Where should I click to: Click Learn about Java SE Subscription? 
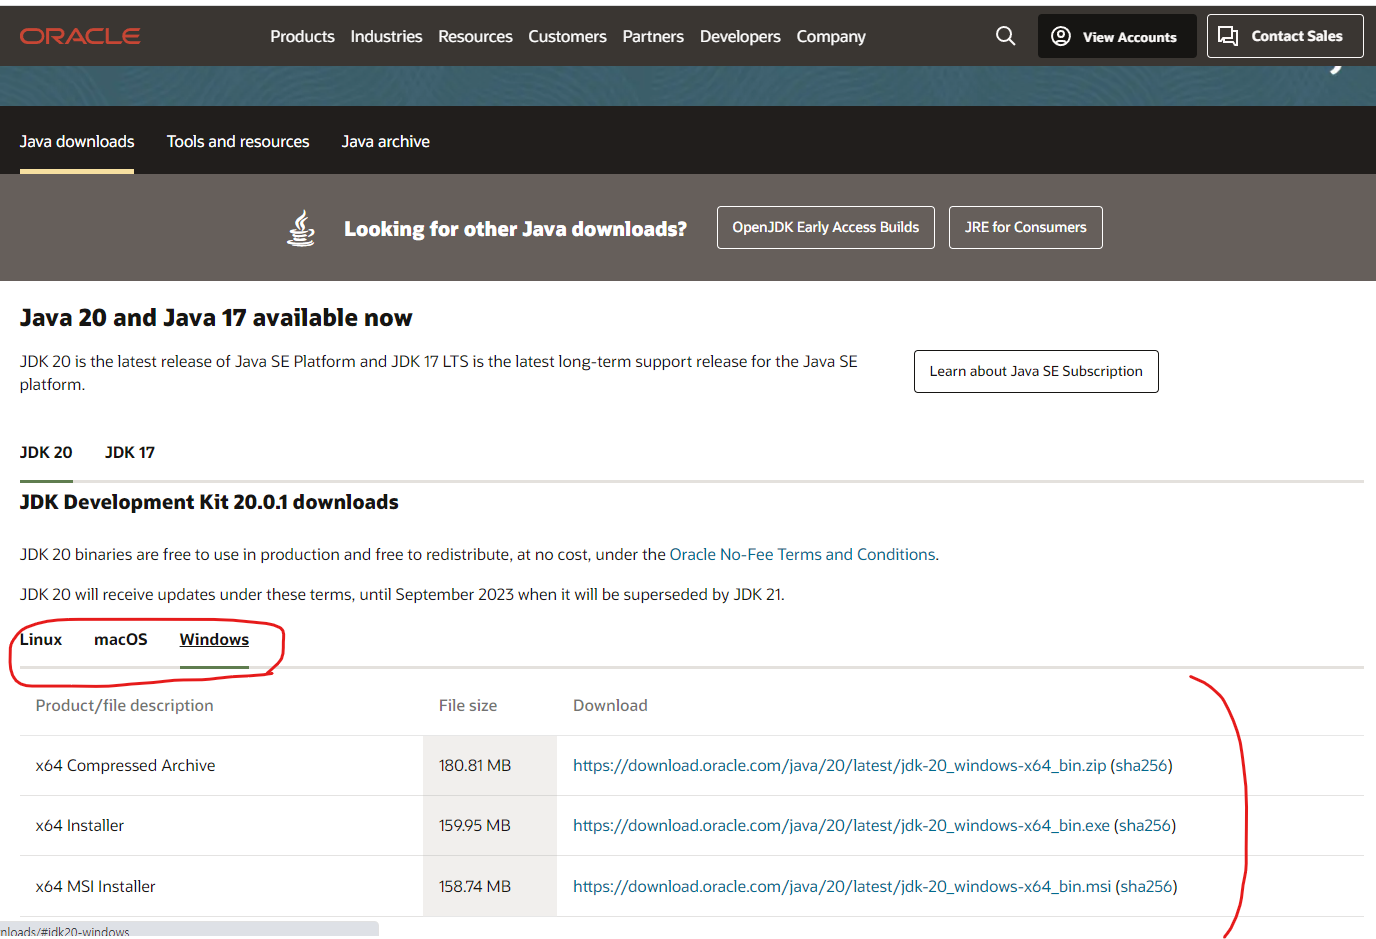click(x=1036, y=371)
